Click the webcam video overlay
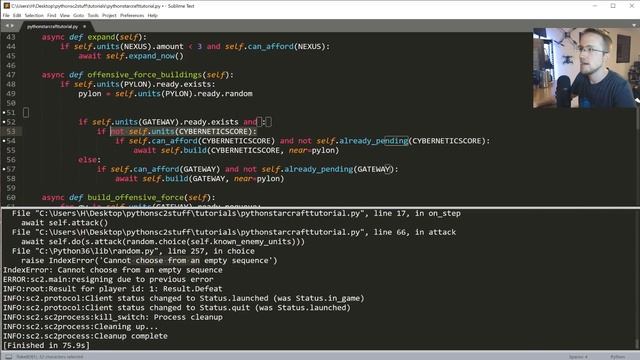The width and height of the screenshot is (640, 360). (586, 68)
